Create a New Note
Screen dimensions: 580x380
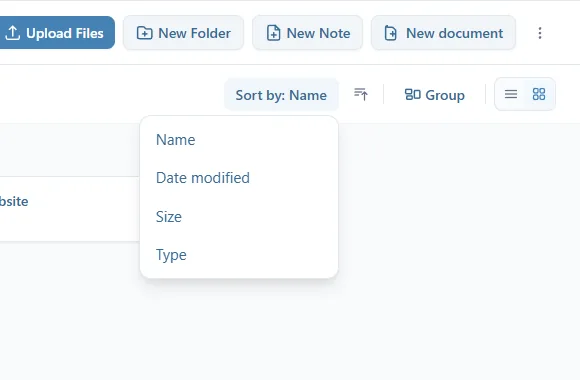coord(307,33)
